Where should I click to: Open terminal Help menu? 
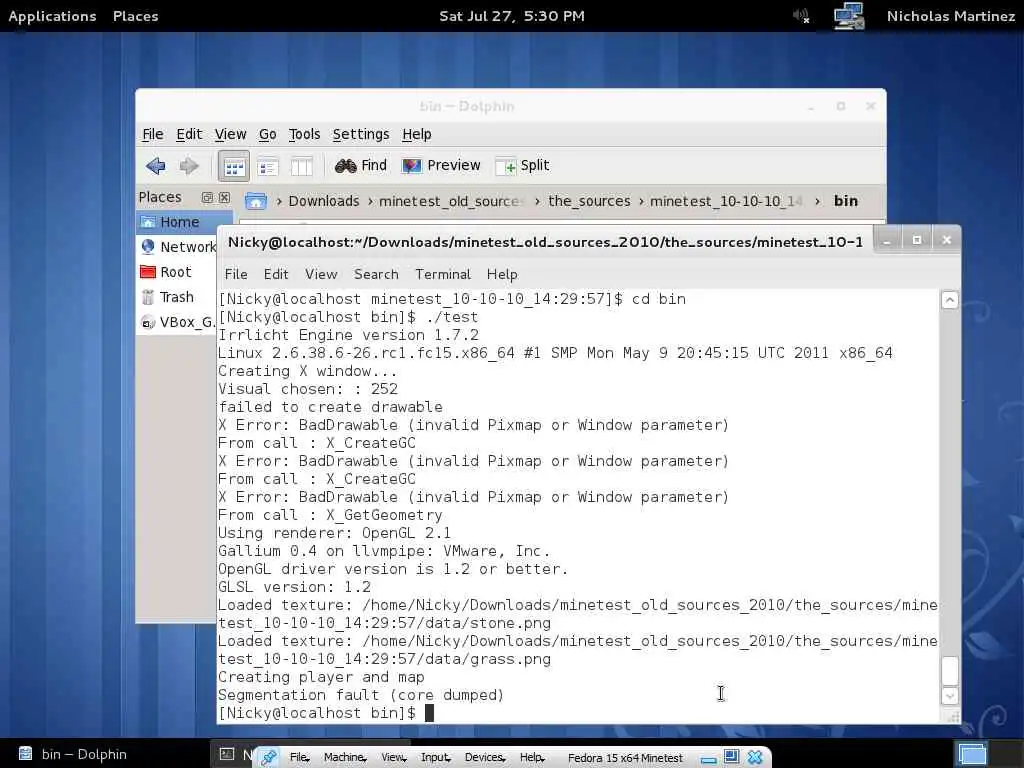502,274
